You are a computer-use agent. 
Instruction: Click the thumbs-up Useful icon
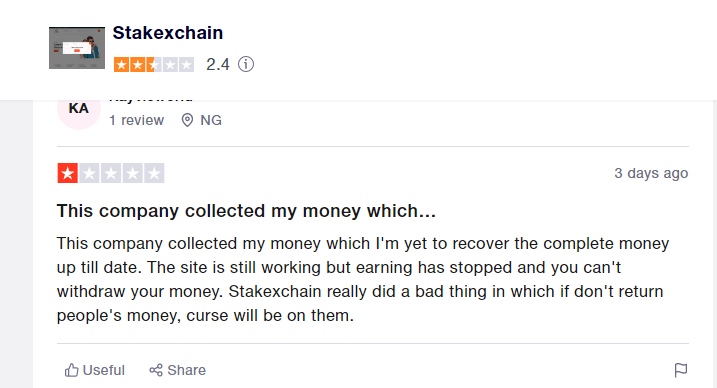click(x=71, y=370)
